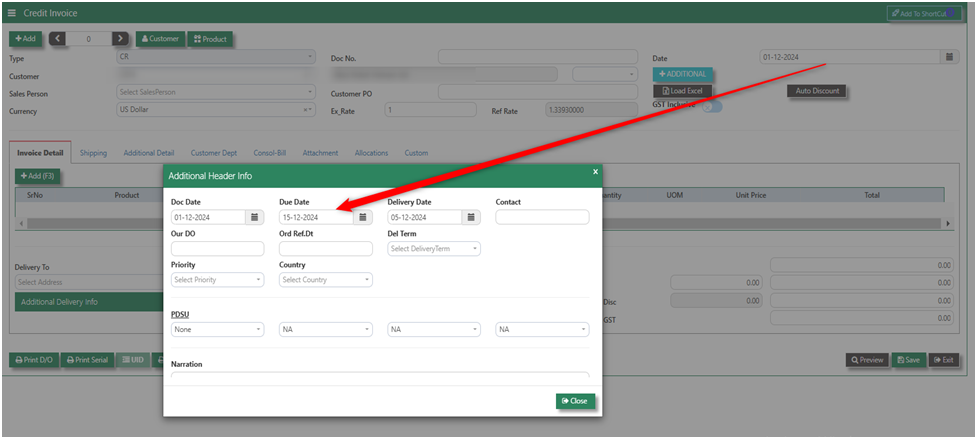Click the record number field showing 0

pyautogui.click(x=88, y=39)
